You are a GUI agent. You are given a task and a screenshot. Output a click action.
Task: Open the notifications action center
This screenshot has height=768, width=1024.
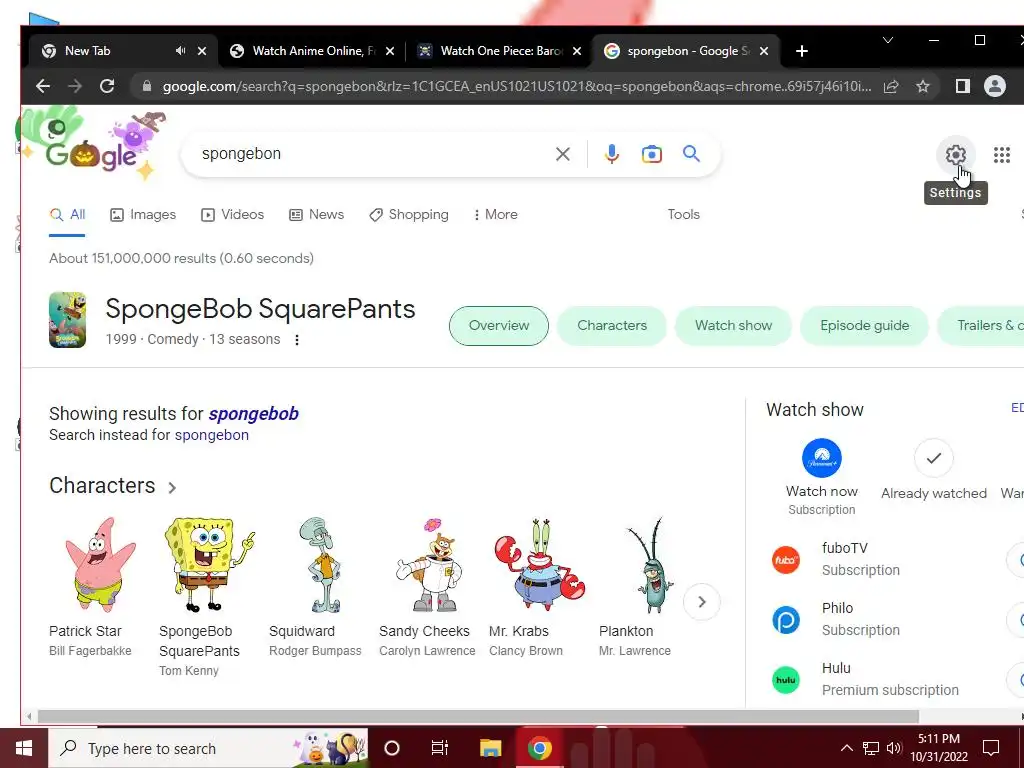point(991,748)
